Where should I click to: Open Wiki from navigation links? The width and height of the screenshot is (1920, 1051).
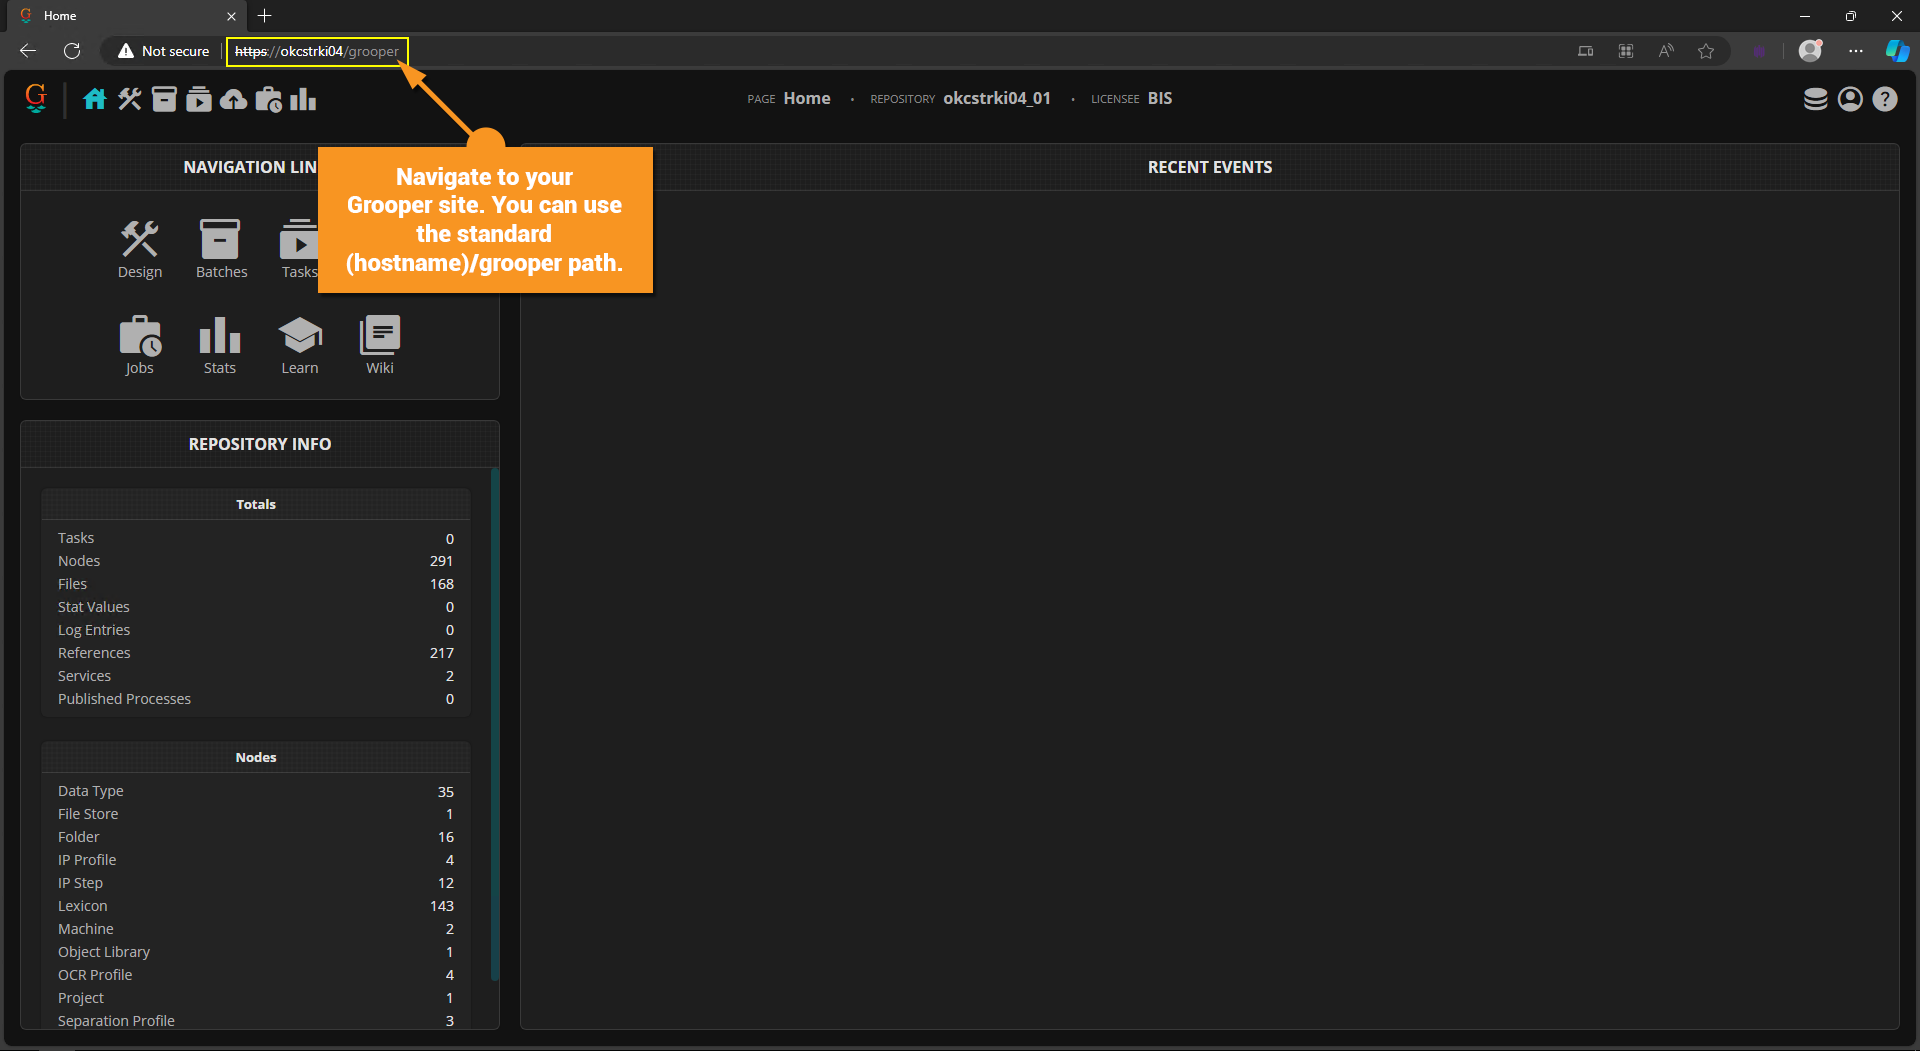click(380, 346)
